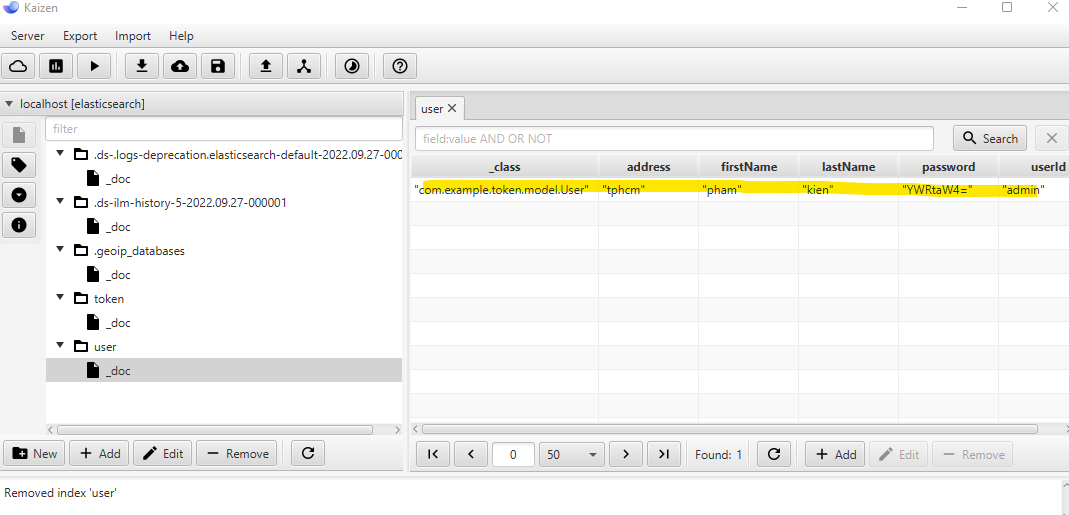The width and height of the screenshot is (1069, 515).
Task: Go to last results page
Action: click(664, 454)
